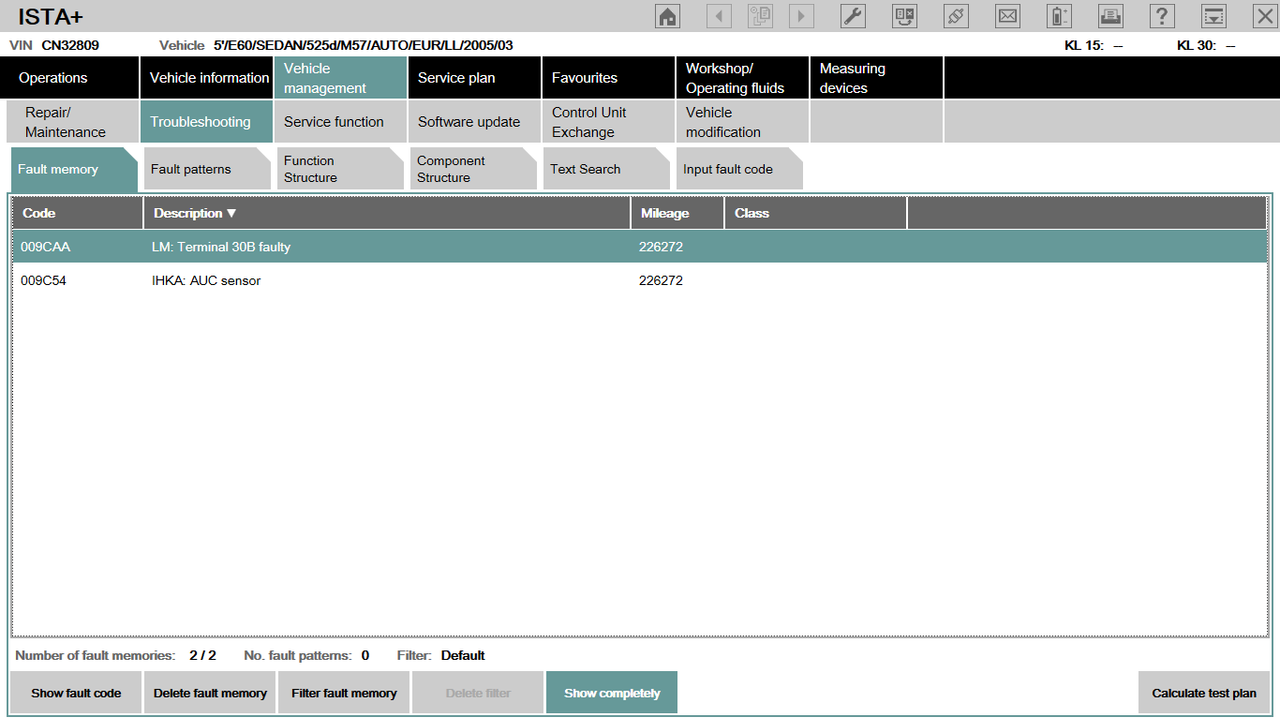
Task: Click the Calculate test plan button
Action: pos(1204,693)
